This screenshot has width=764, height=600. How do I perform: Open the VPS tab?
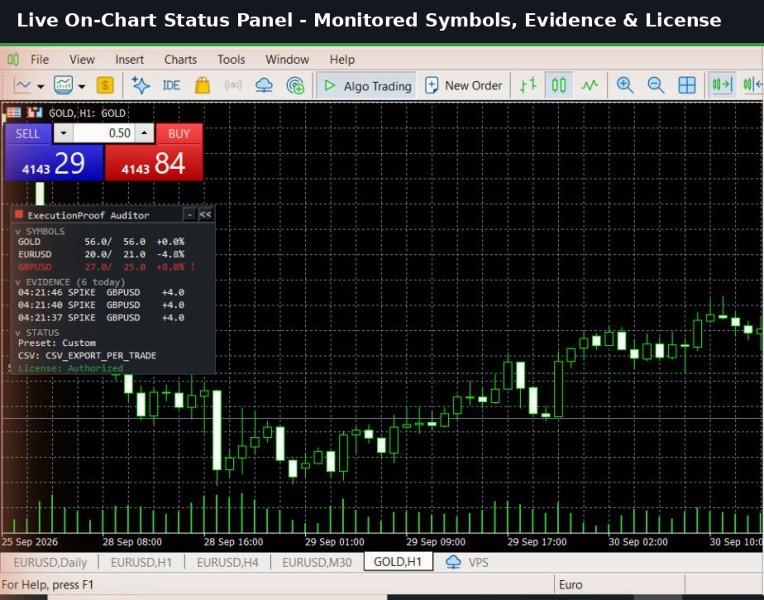pos(467,562)
